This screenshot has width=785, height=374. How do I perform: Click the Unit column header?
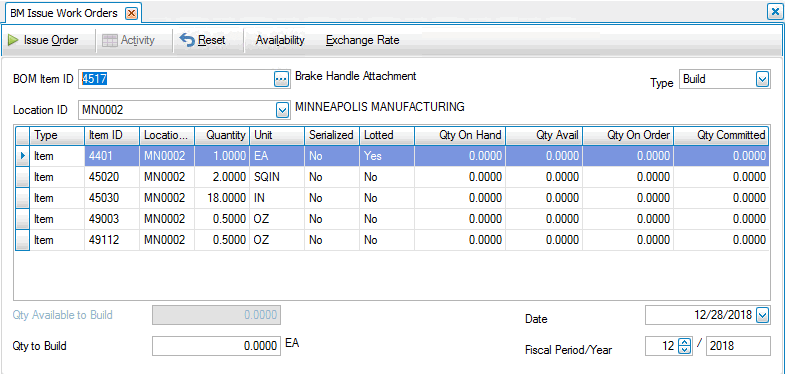277,135
